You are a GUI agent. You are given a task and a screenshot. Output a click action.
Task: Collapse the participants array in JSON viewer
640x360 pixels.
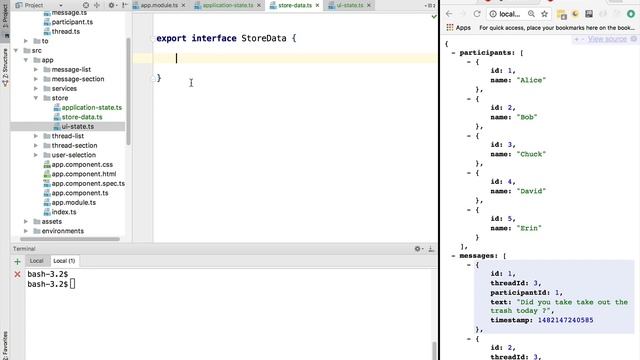pos(453,53)
